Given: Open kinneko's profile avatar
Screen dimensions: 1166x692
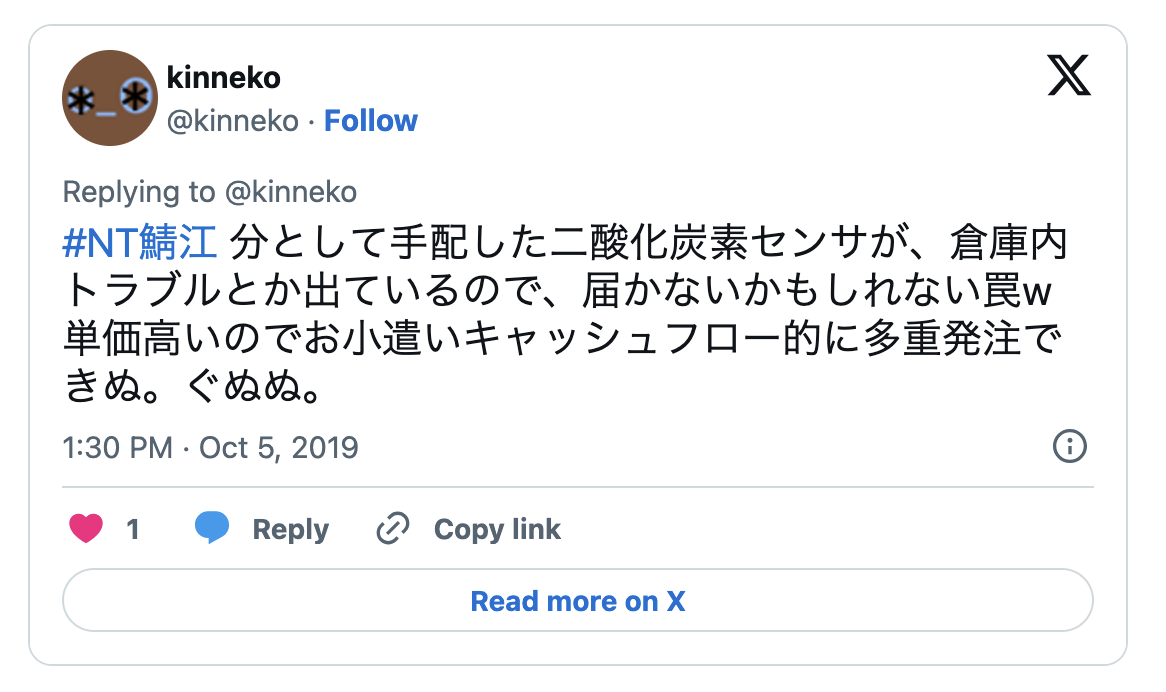Looking at the screenshot, I should pyautogui.click(x=110, y=98).
